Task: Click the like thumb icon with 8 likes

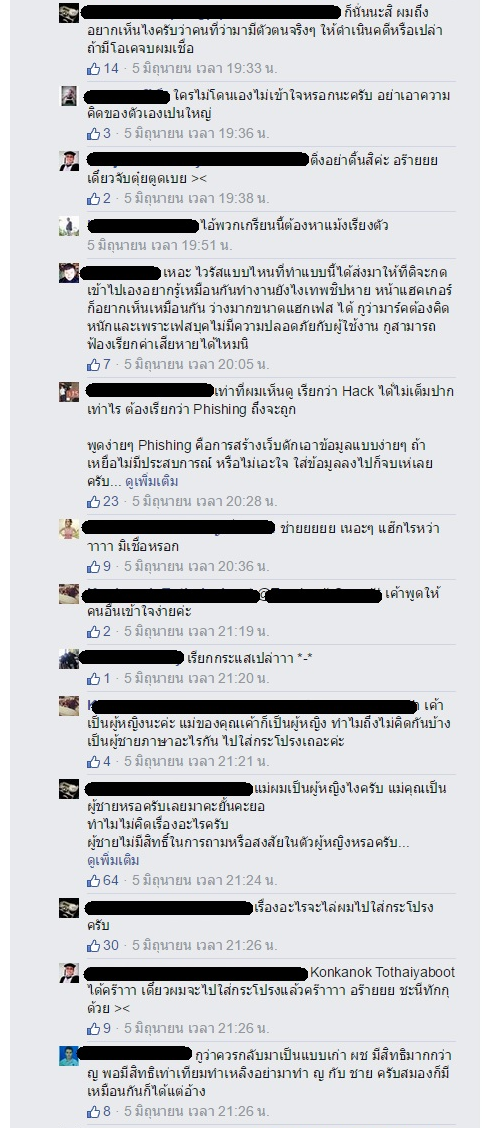Action: pos(93,1111)
